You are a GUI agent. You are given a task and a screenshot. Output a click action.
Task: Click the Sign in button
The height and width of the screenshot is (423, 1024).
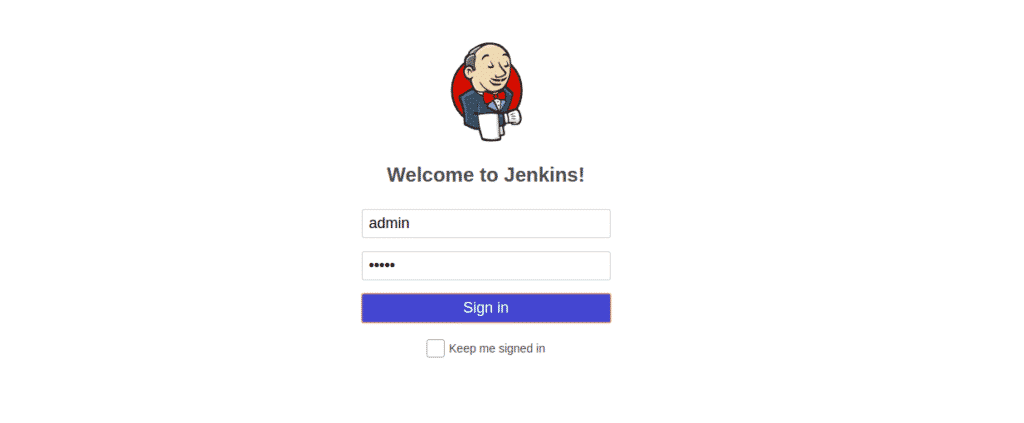(x=486, y=308)
